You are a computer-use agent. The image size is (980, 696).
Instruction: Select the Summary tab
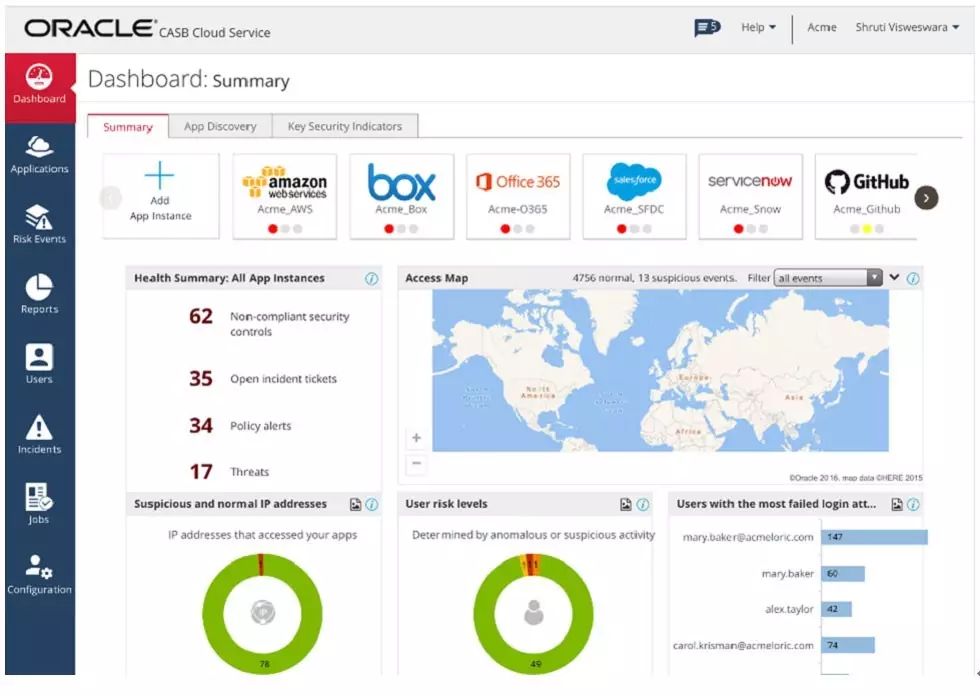(128, 127)
